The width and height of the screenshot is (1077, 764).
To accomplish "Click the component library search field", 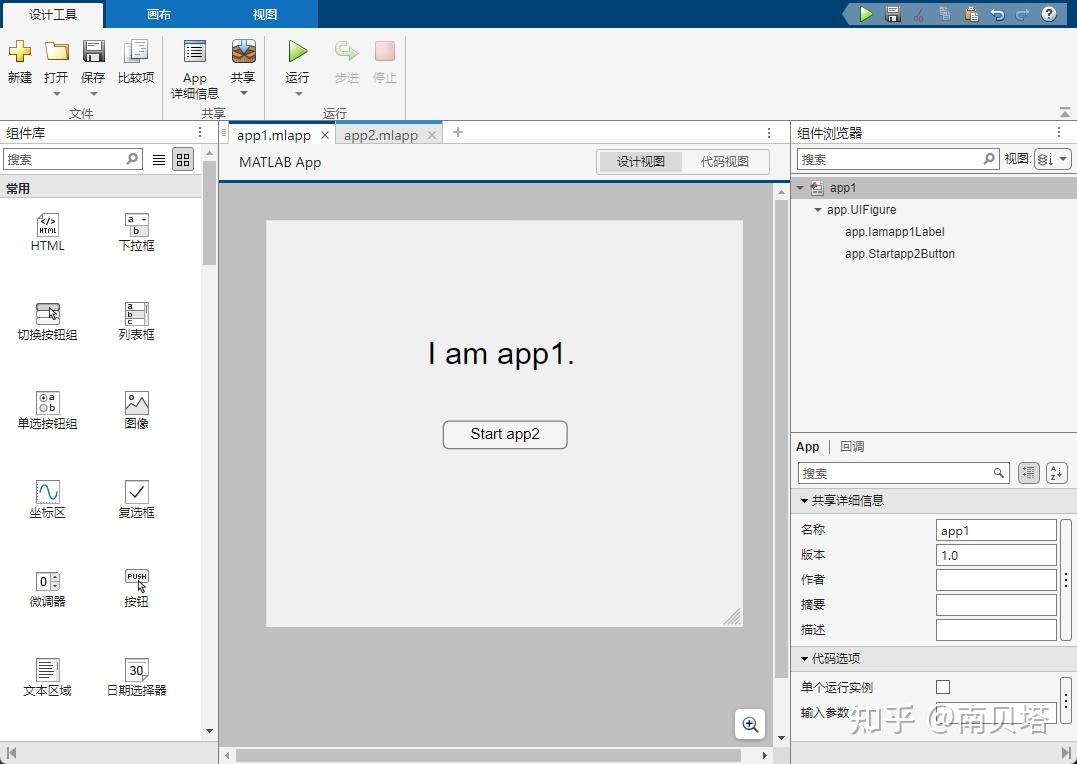I will (x=66, y=159).
